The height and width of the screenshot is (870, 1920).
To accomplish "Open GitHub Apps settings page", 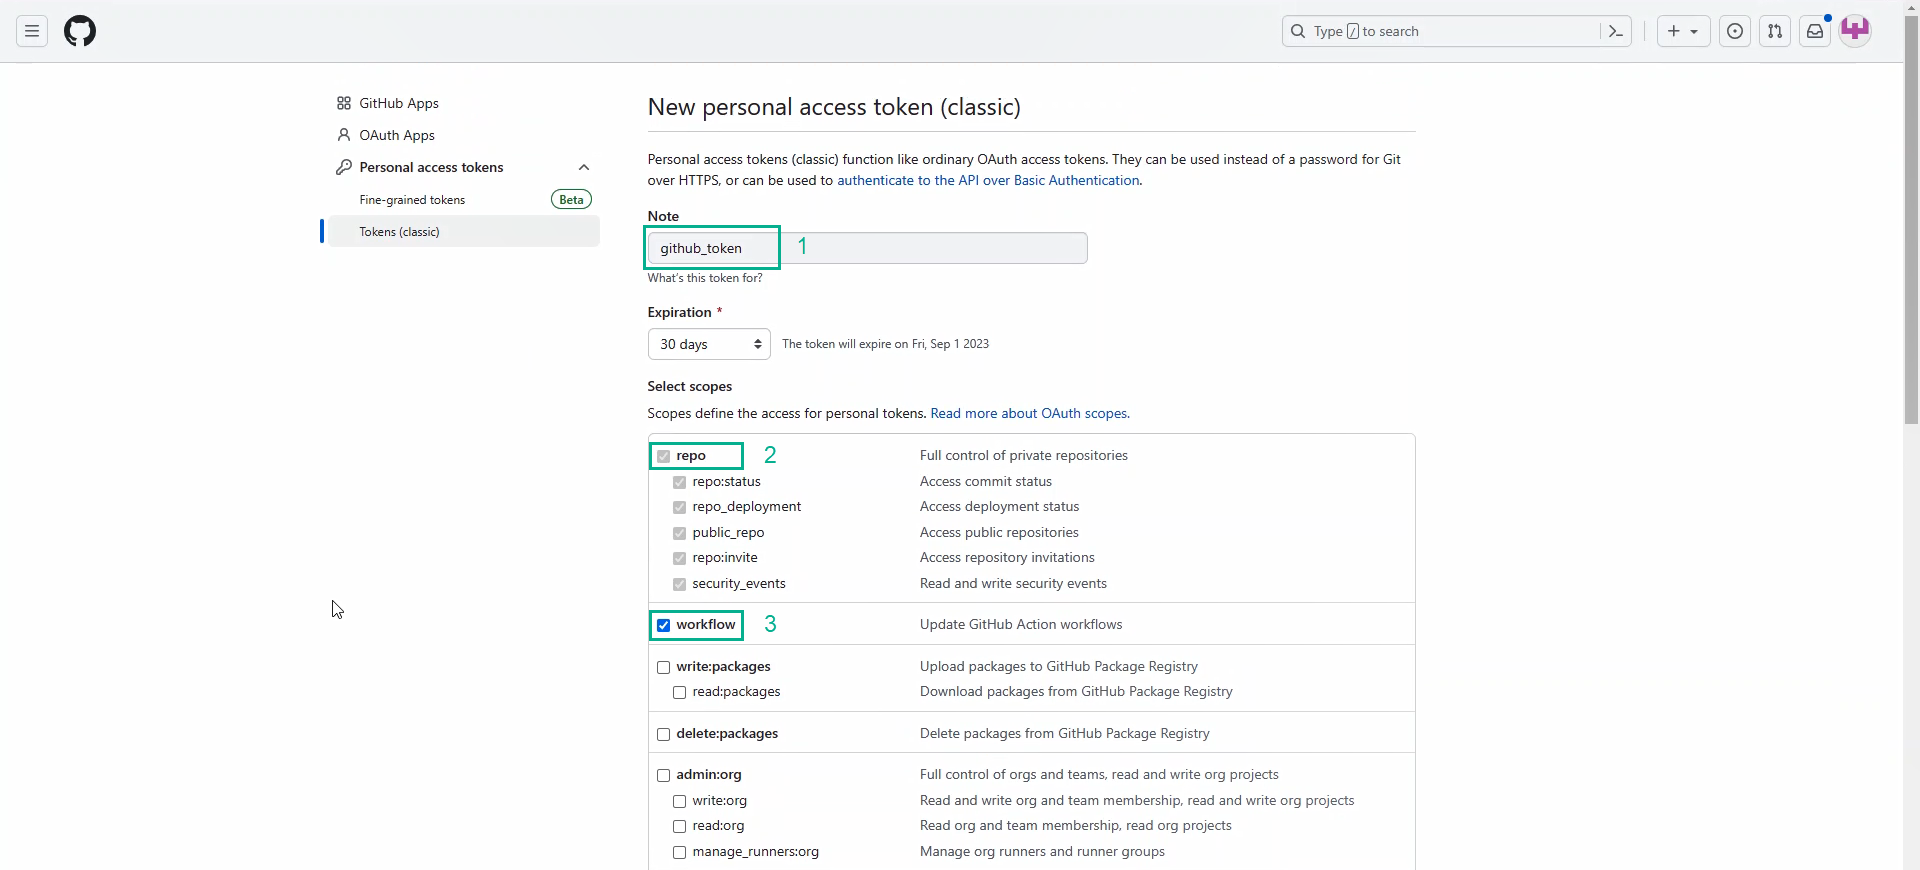I will tap(399, 103).
